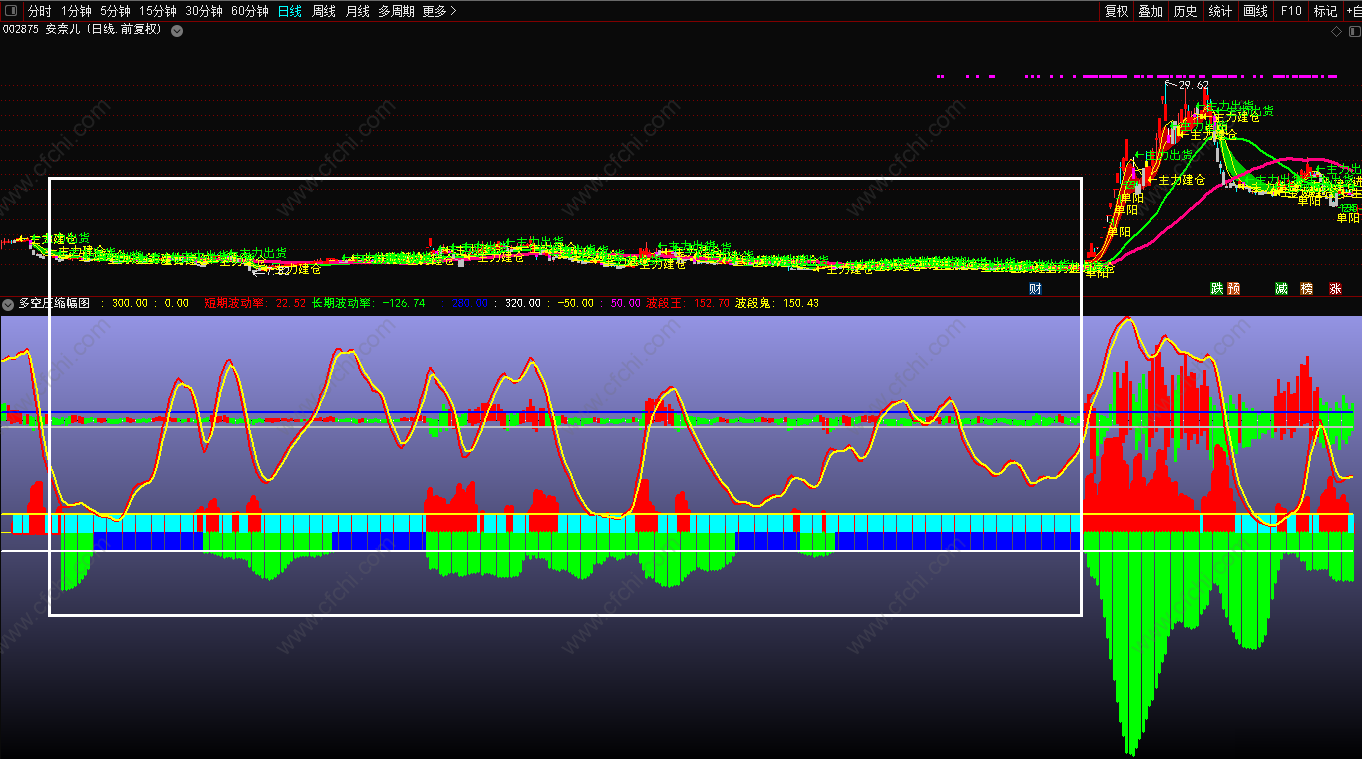1362x759 pixels.
Task: Click the diamond icon at top right
Action: click(1336, 31)
